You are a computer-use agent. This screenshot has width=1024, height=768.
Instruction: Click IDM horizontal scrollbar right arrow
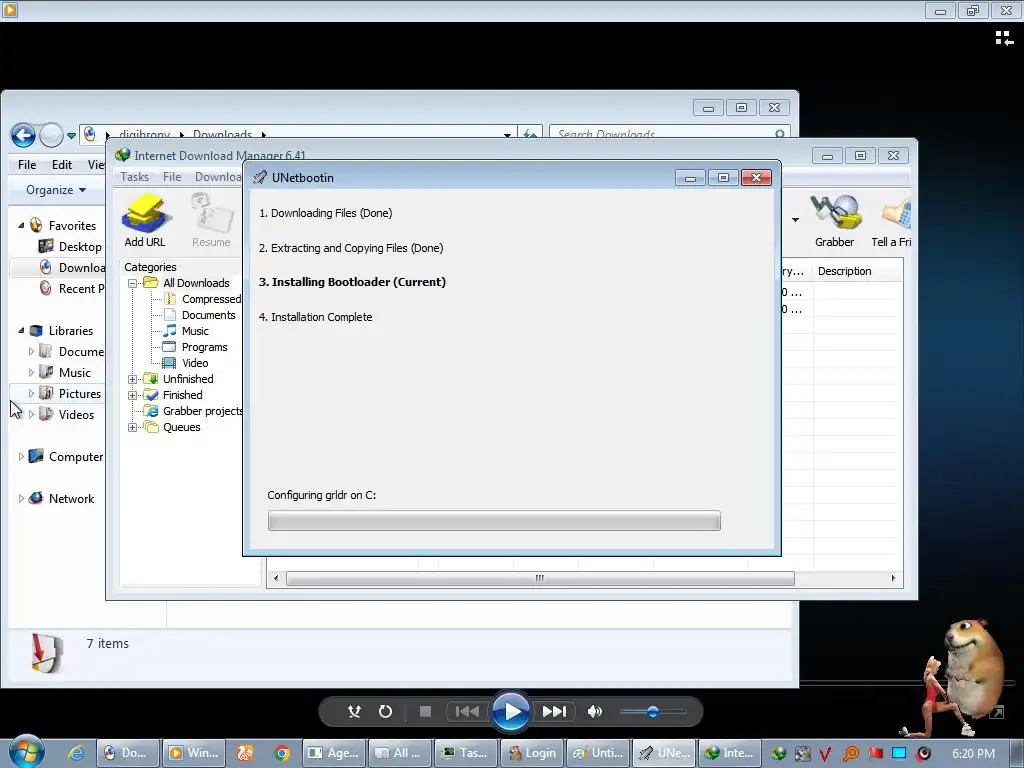coord(893,578)
